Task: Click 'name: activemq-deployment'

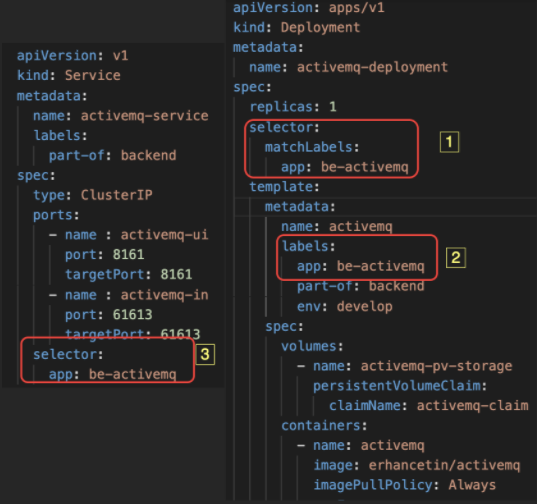Action: [x=348, y=67]
